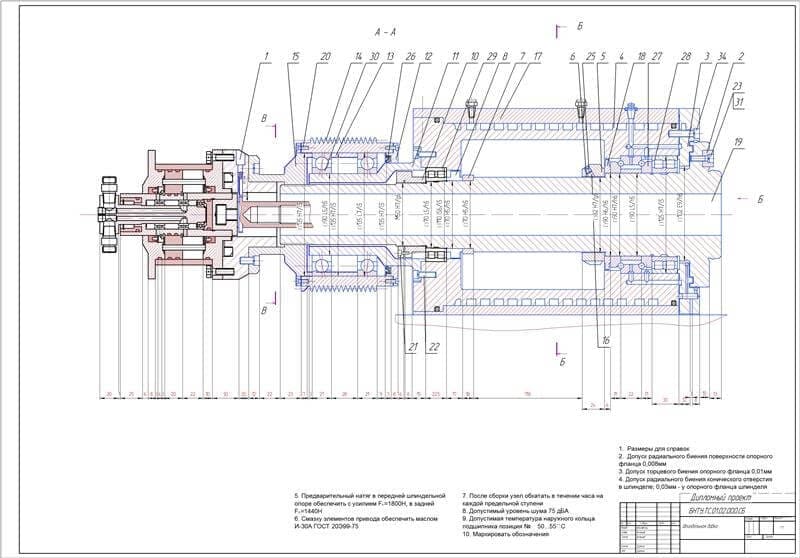This screenshot has height=558, width=800.
Task: Select note 4 on conical hole runout
Action: click(695, 483)
